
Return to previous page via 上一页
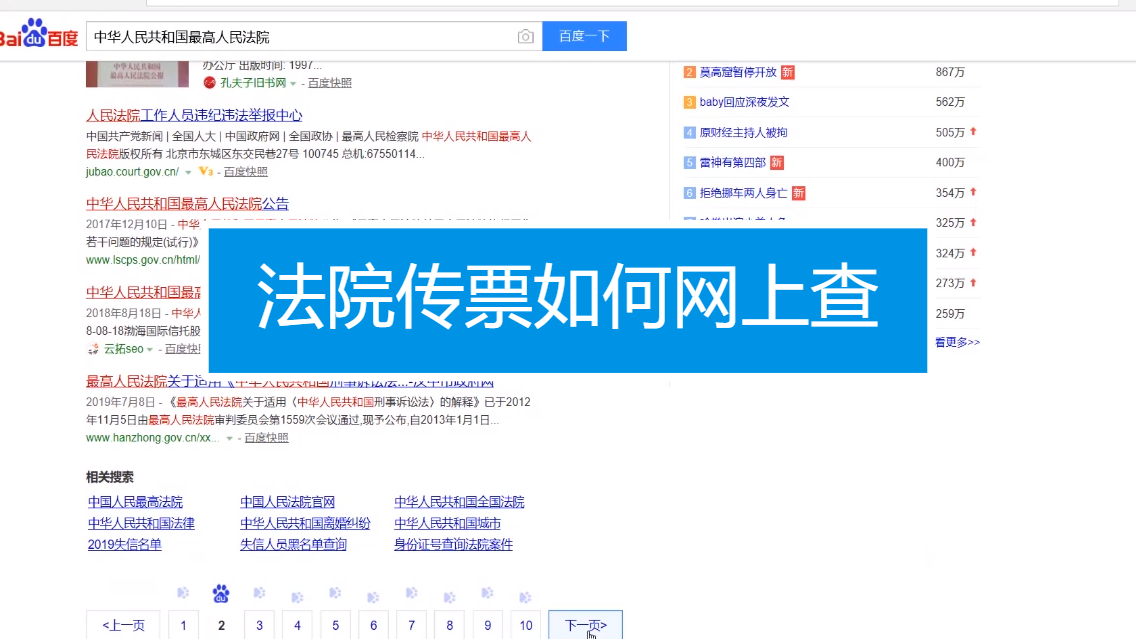pyautogui.click(x=122, y=625)
